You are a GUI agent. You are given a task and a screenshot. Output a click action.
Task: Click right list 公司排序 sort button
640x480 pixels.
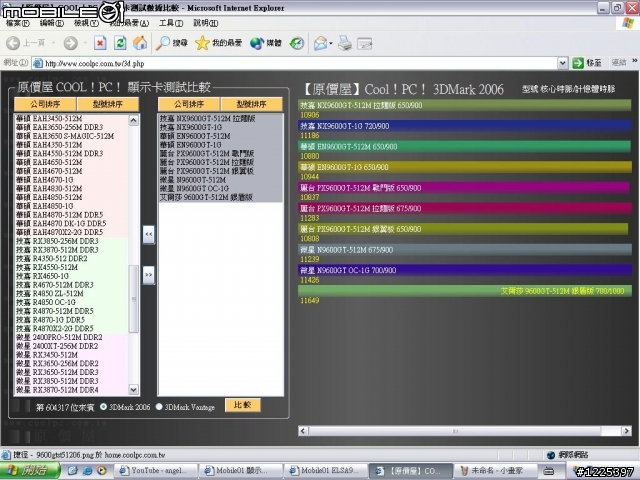click(x=189, y=104)
